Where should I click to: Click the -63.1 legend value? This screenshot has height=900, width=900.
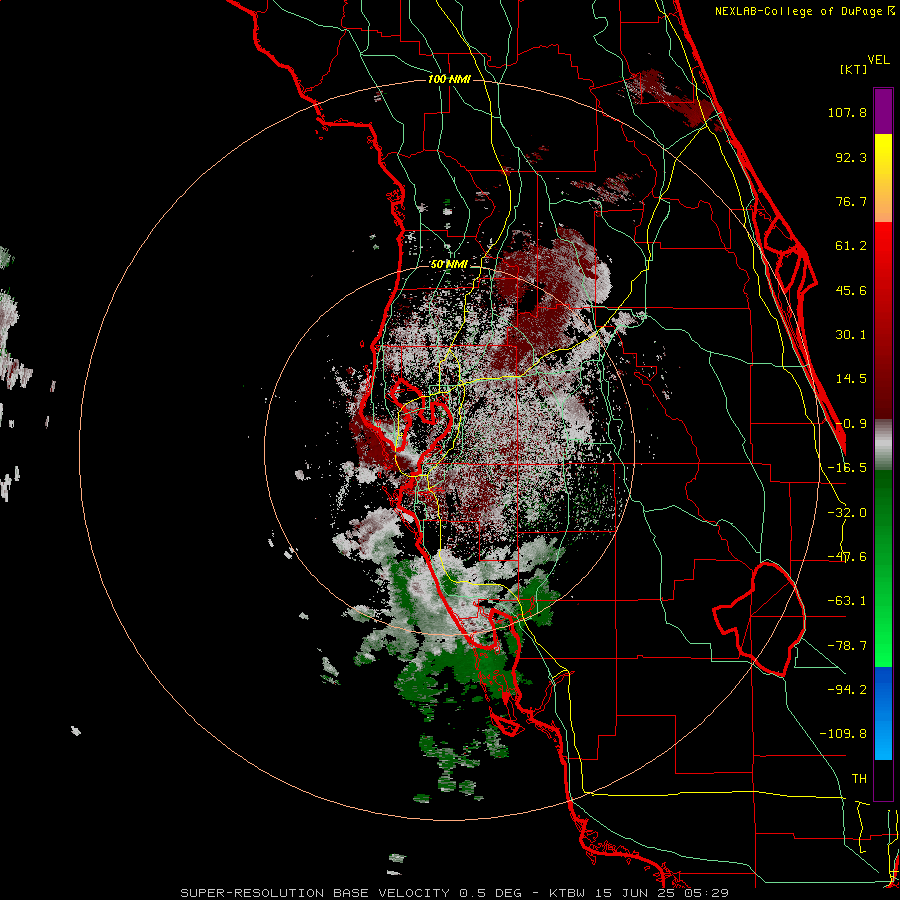coord(847,601)
